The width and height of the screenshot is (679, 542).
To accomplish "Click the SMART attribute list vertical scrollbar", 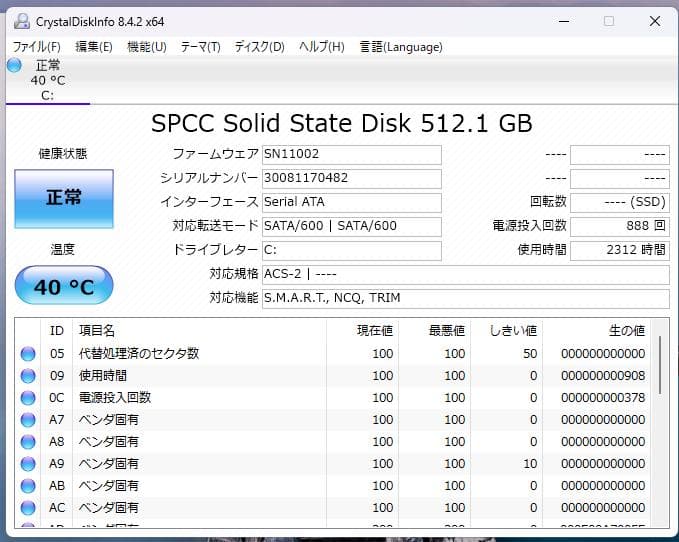I will tap(660, 366).
